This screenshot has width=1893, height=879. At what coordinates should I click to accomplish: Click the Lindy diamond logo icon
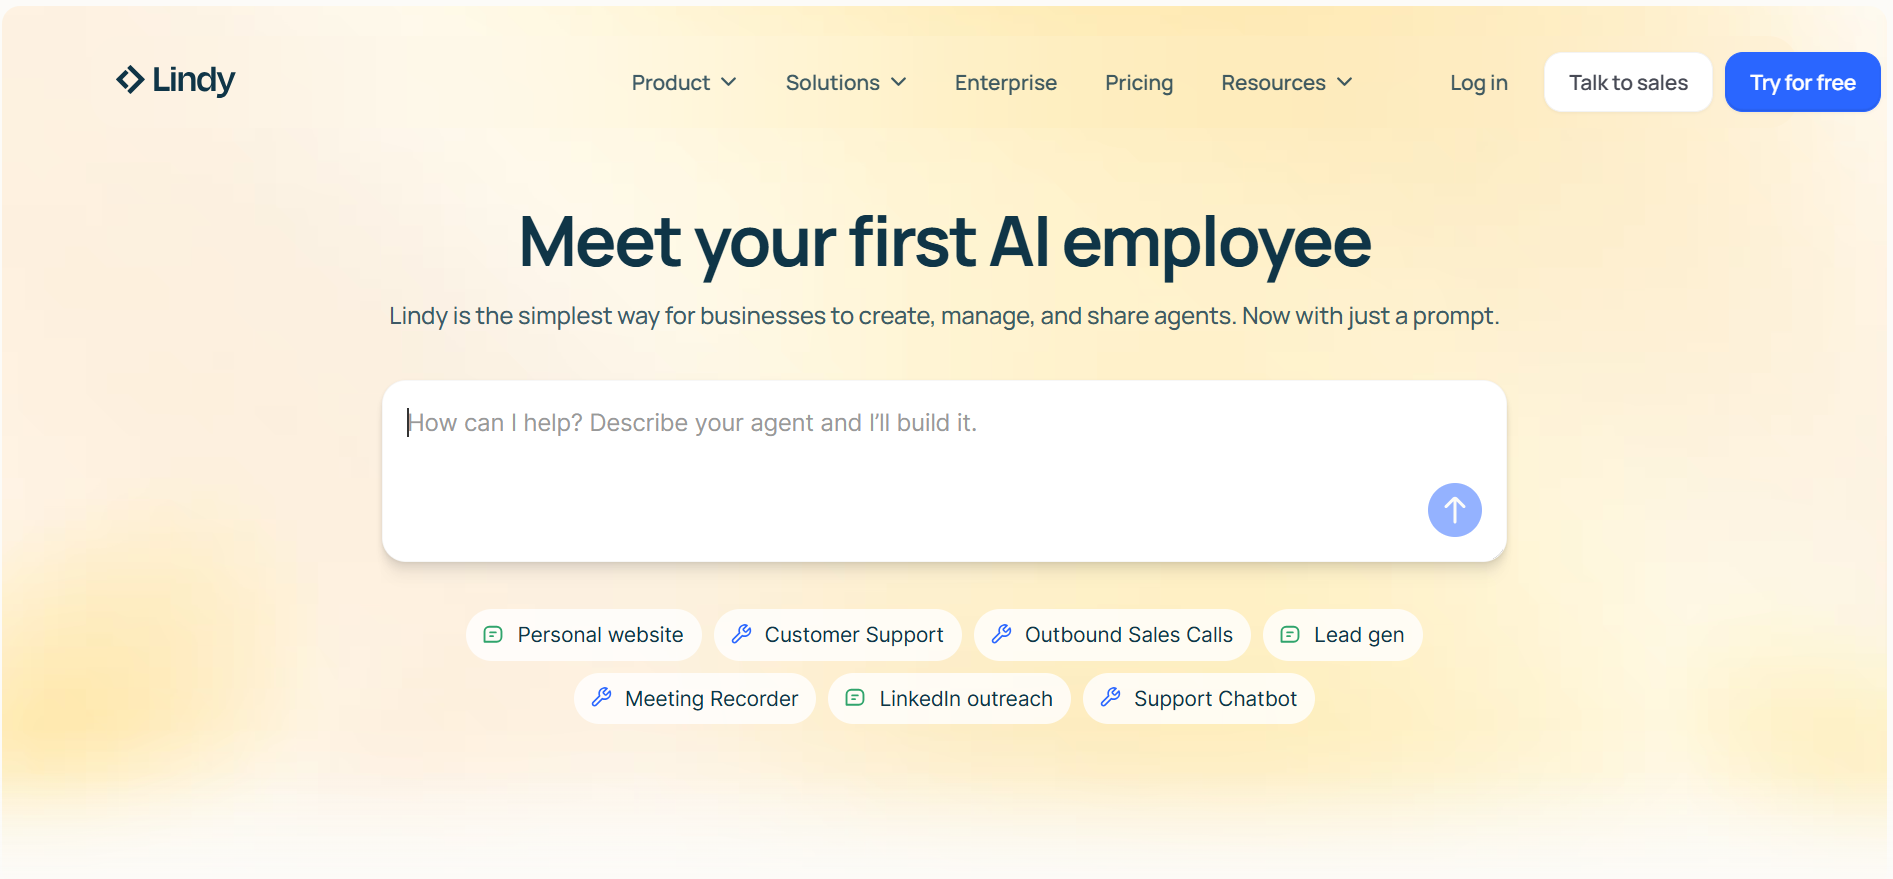click(130, 80)
